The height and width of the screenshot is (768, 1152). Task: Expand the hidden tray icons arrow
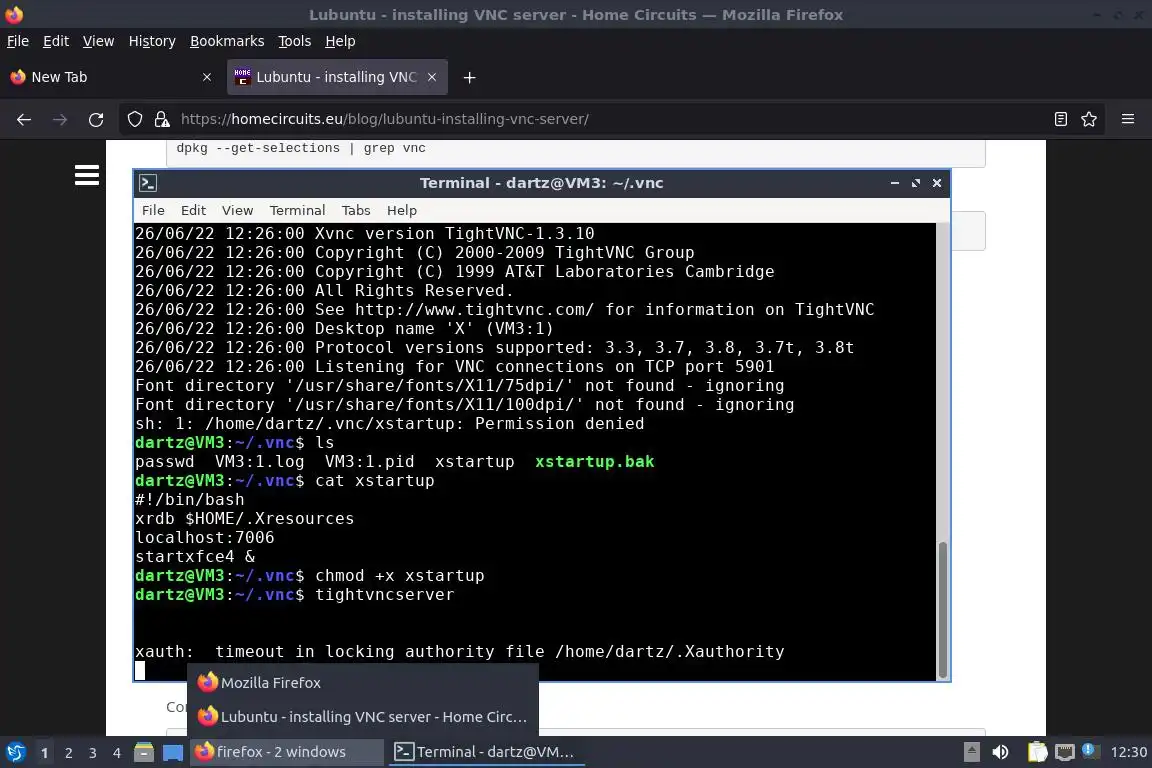point(971,752)
